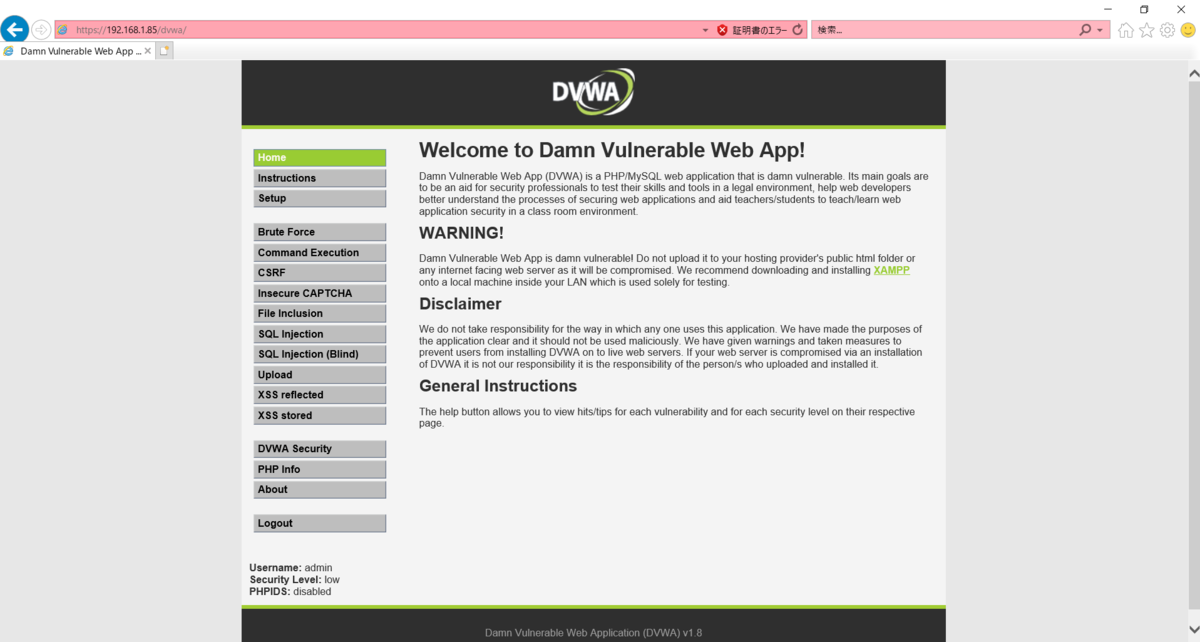Follow the XAMPP hyperlink
Viewport: 1200px width, 642px height.
(891, 270)
